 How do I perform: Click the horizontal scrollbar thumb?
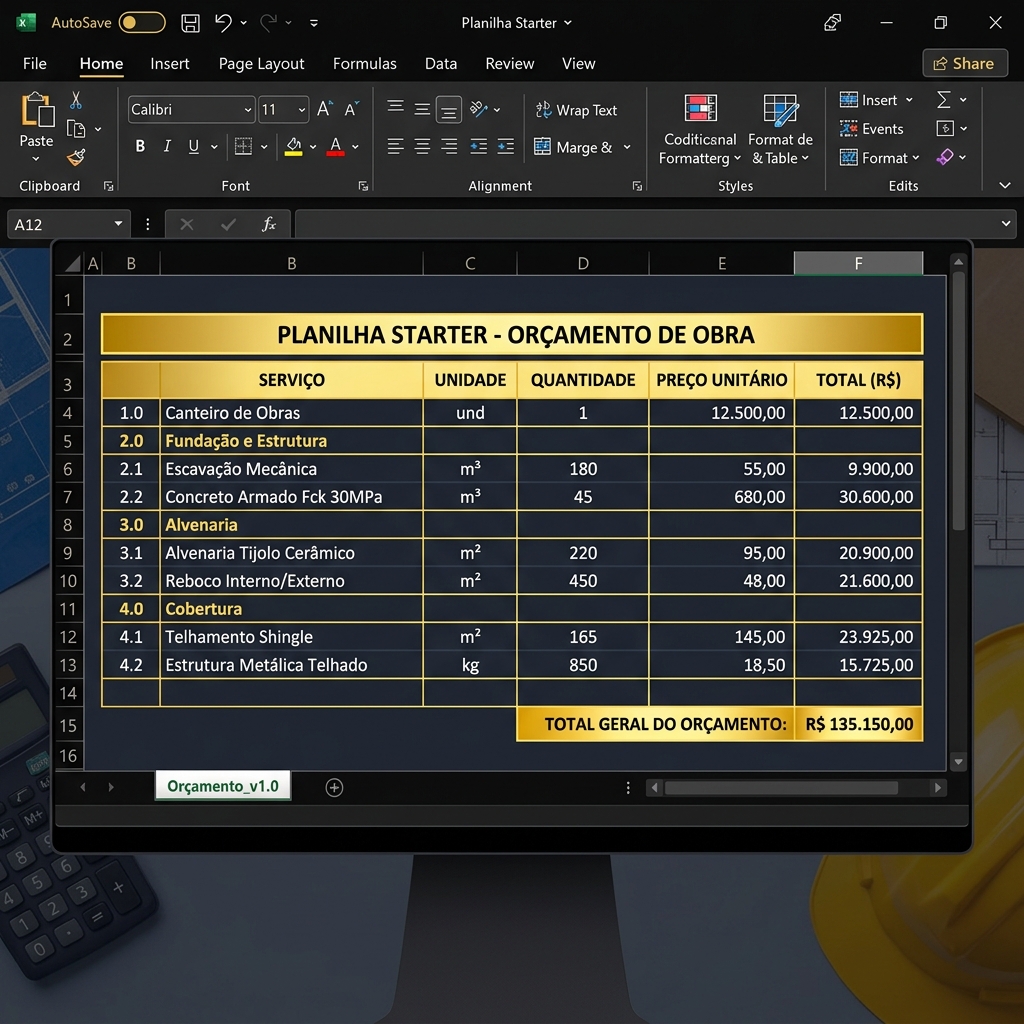[x=781, y=788]
